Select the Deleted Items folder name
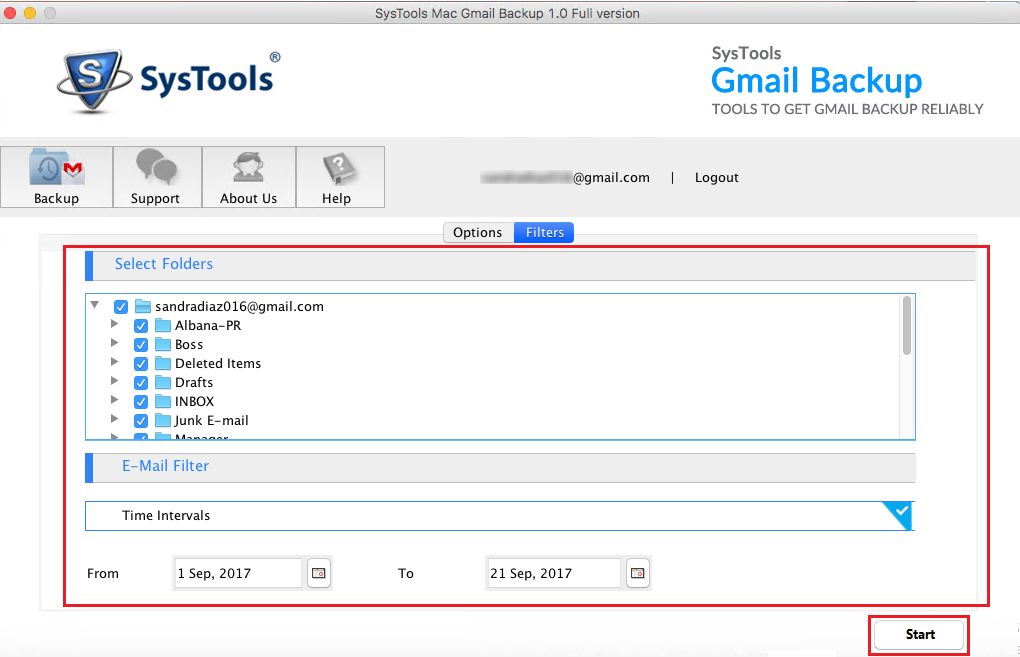Screen dimensions: 1020x657 click(x=218, y=363)
